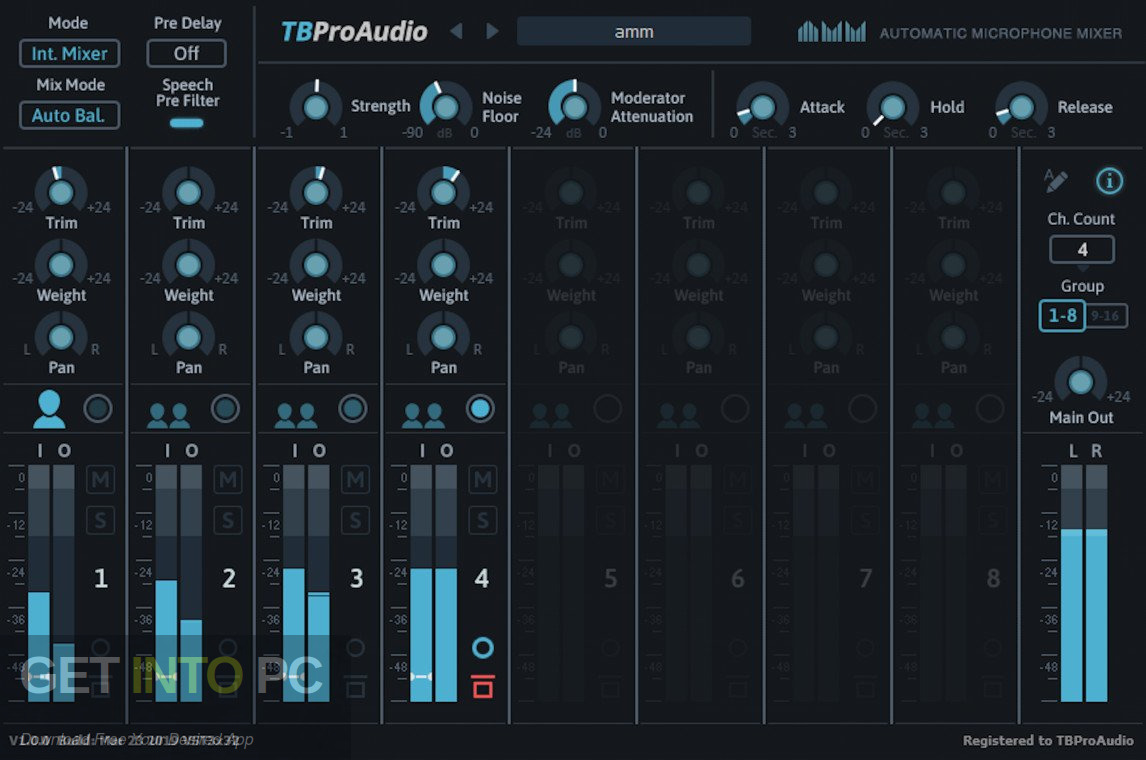1146x760 pixels.
Task: Click the Moderator Attenuation knob
Action: coord(574,107)
